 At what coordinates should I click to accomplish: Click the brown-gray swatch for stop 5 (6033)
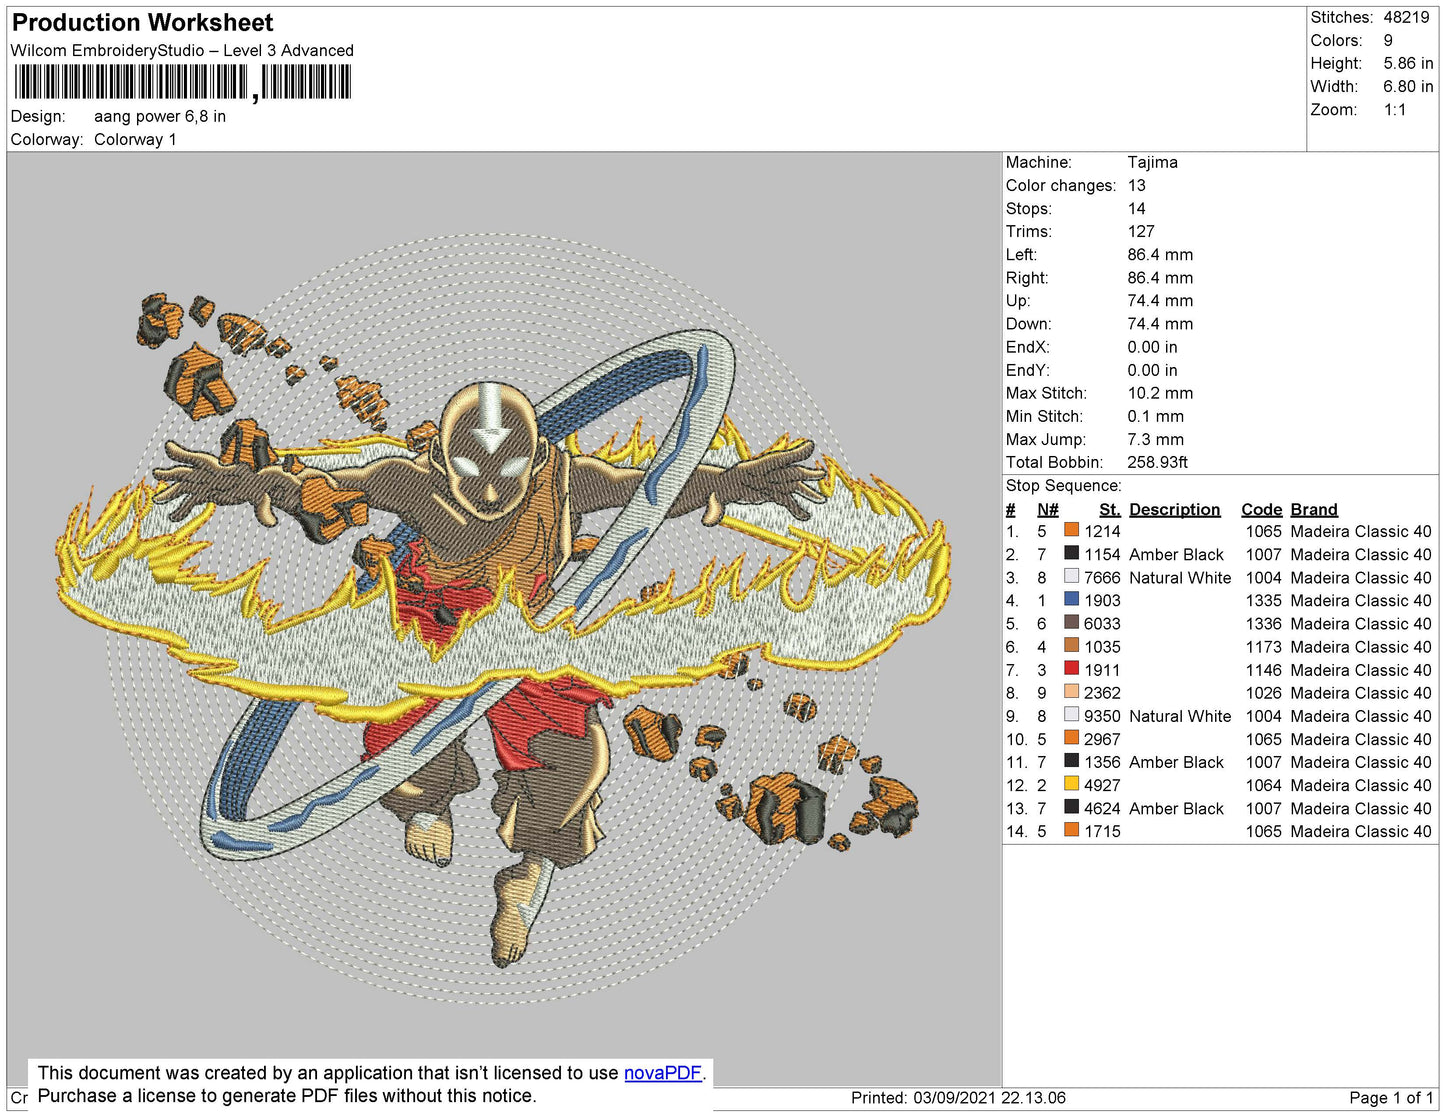(1072, 622)
